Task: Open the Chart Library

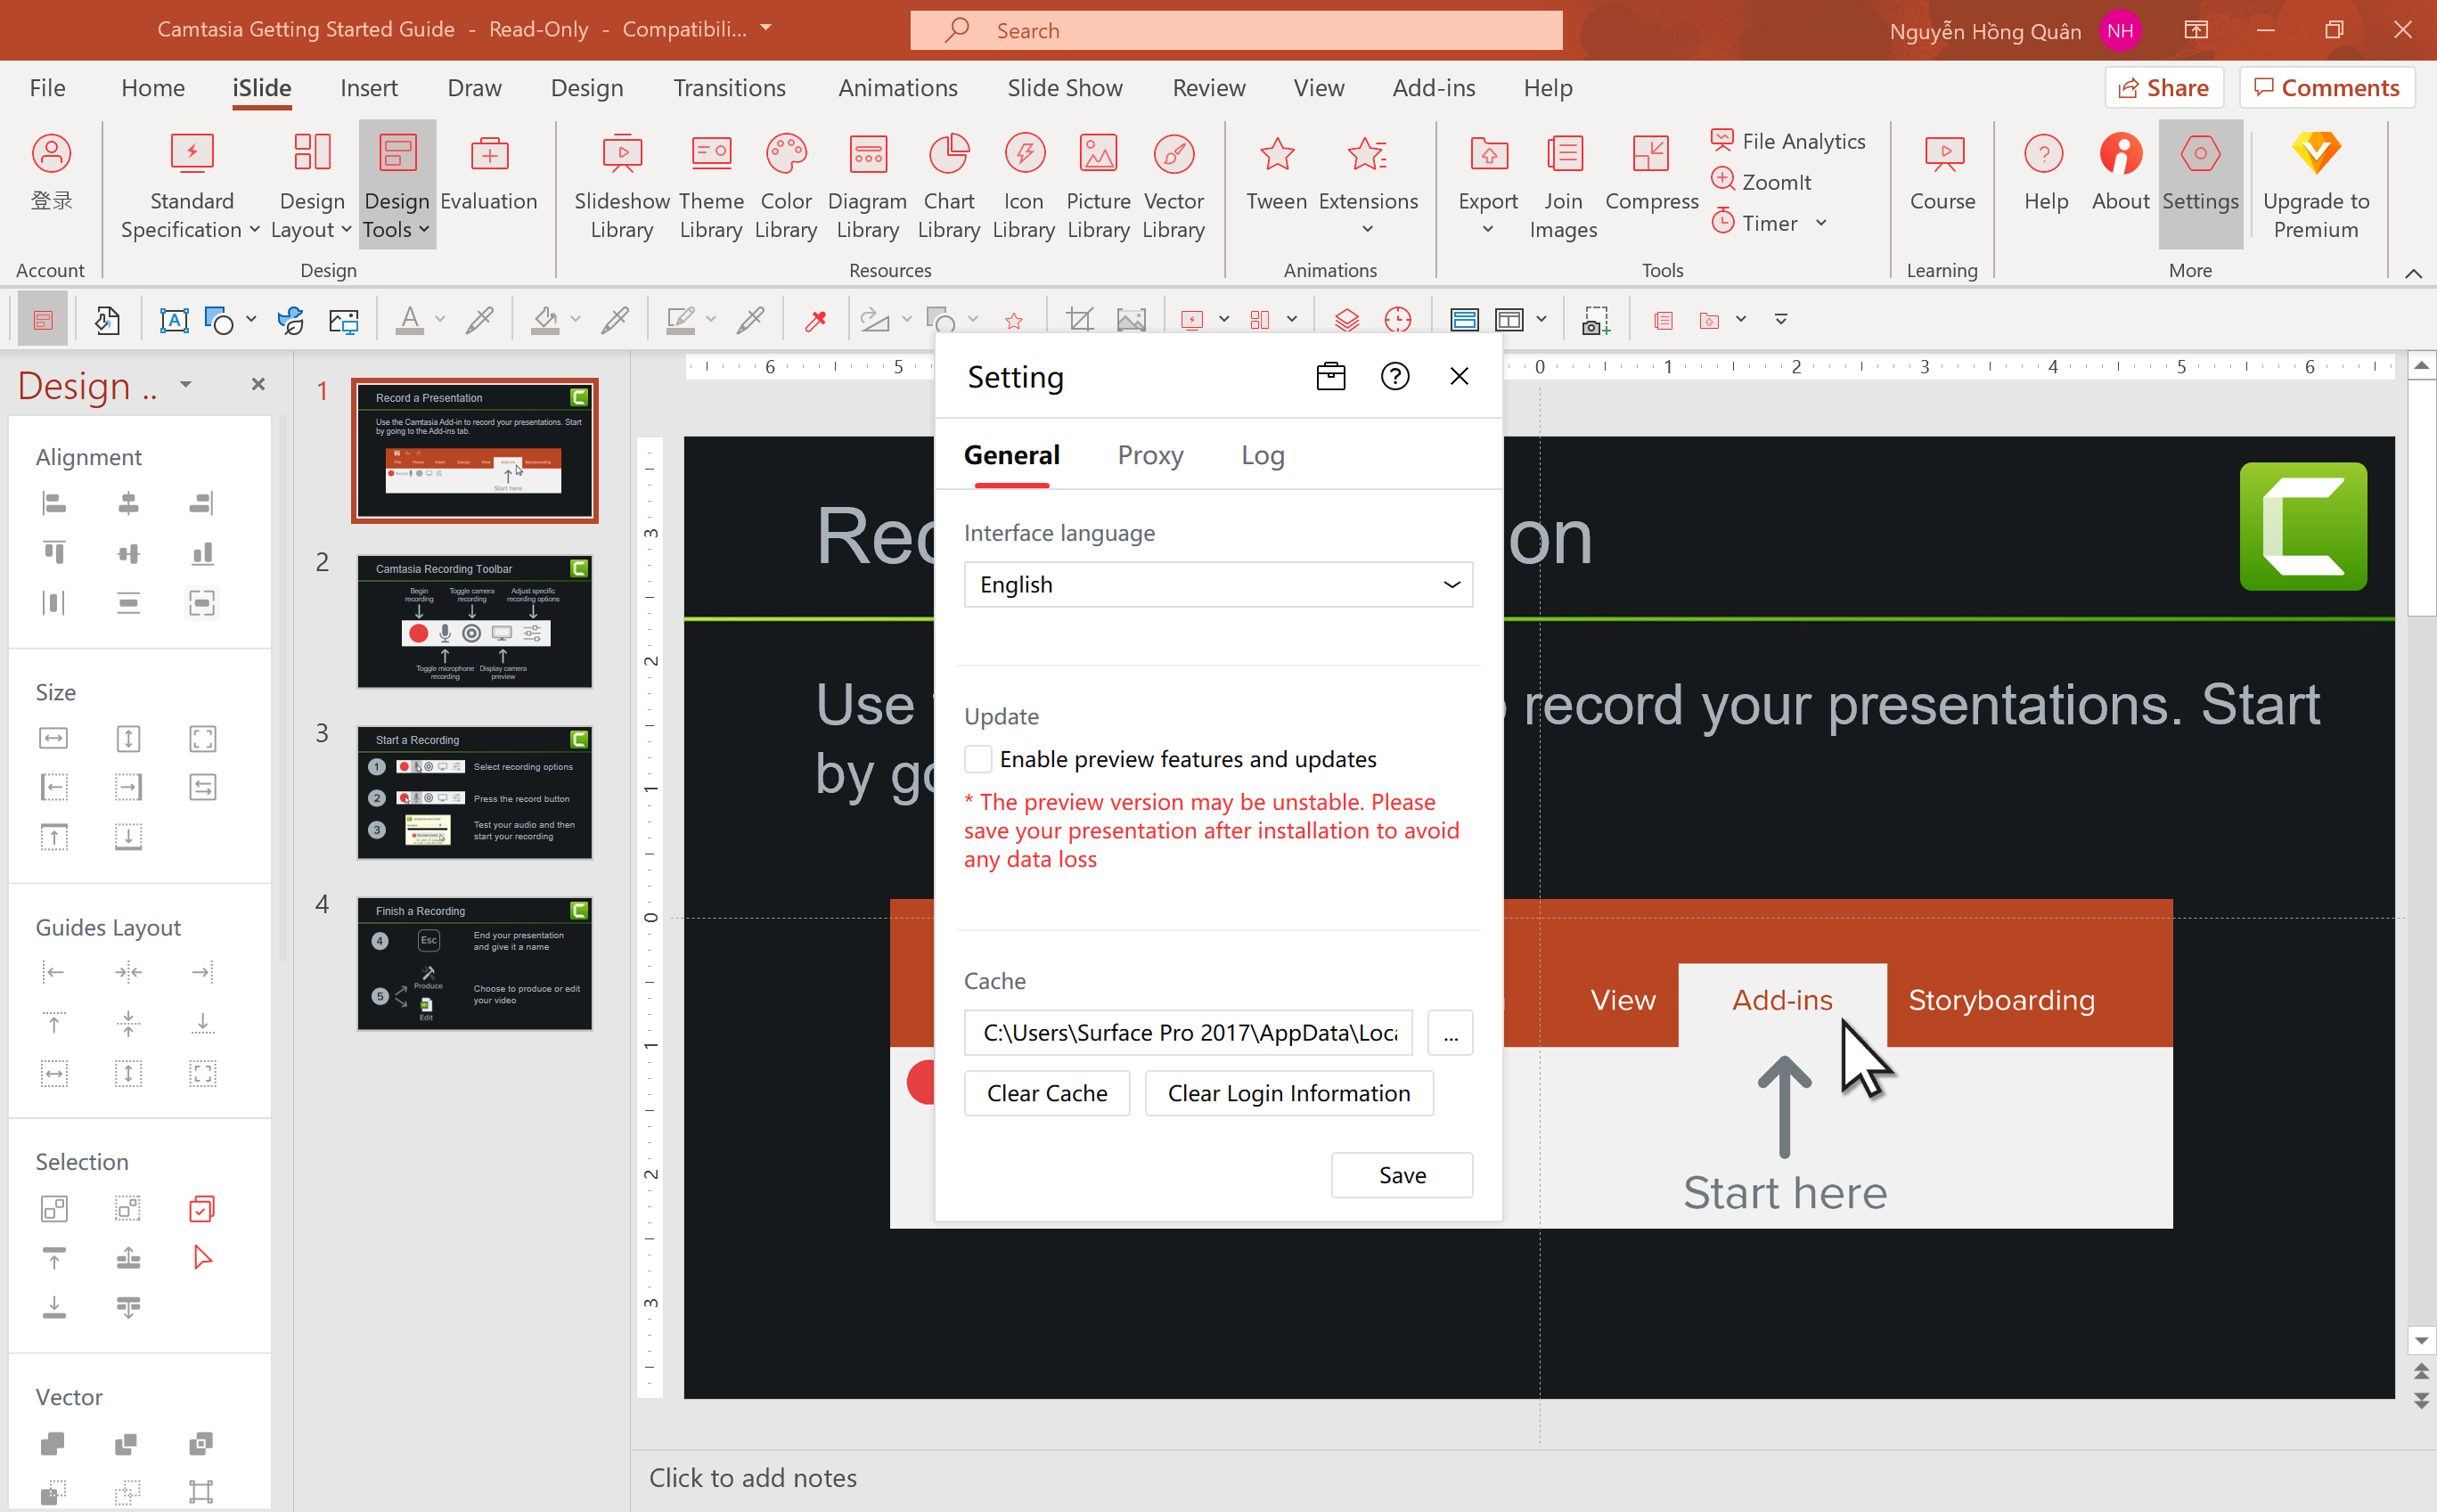Action: click(x=948, y=187)
